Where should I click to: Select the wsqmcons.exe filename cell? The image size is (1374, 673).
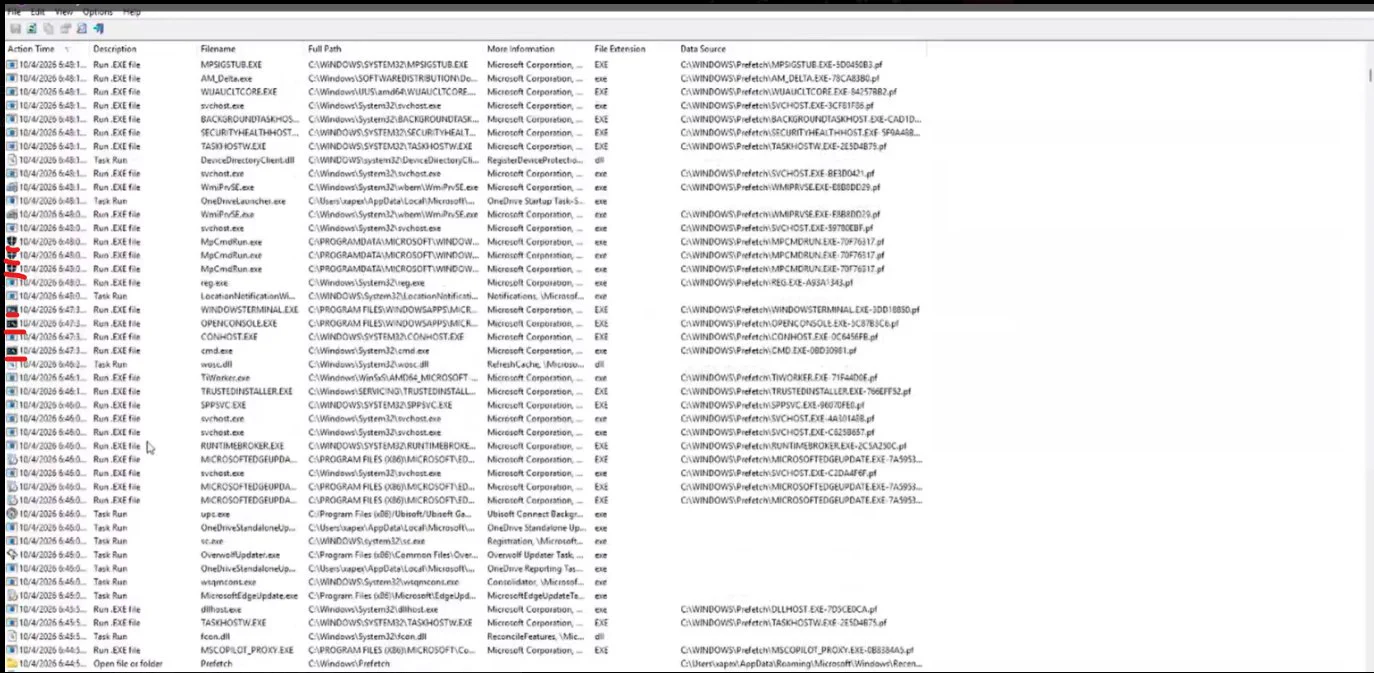[x=228, y=582]
